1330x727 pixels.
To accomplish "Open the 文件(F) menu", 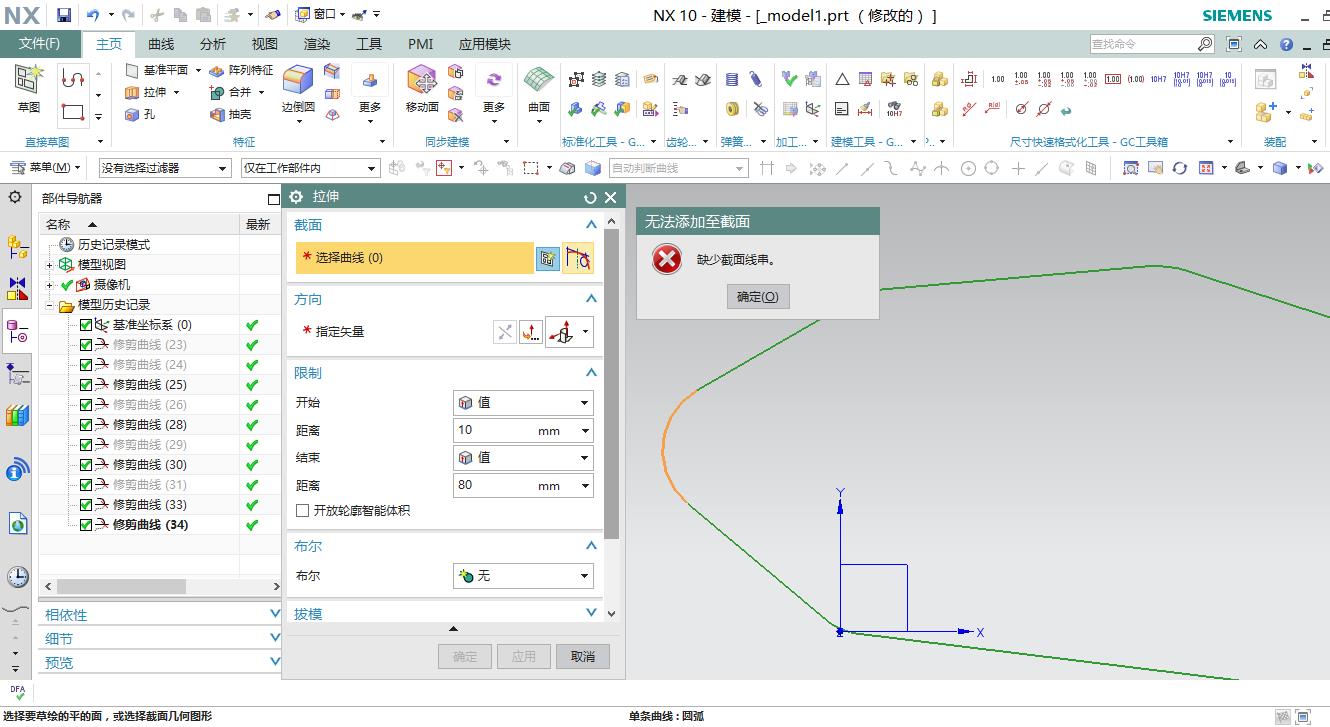I will coord(39,44).
